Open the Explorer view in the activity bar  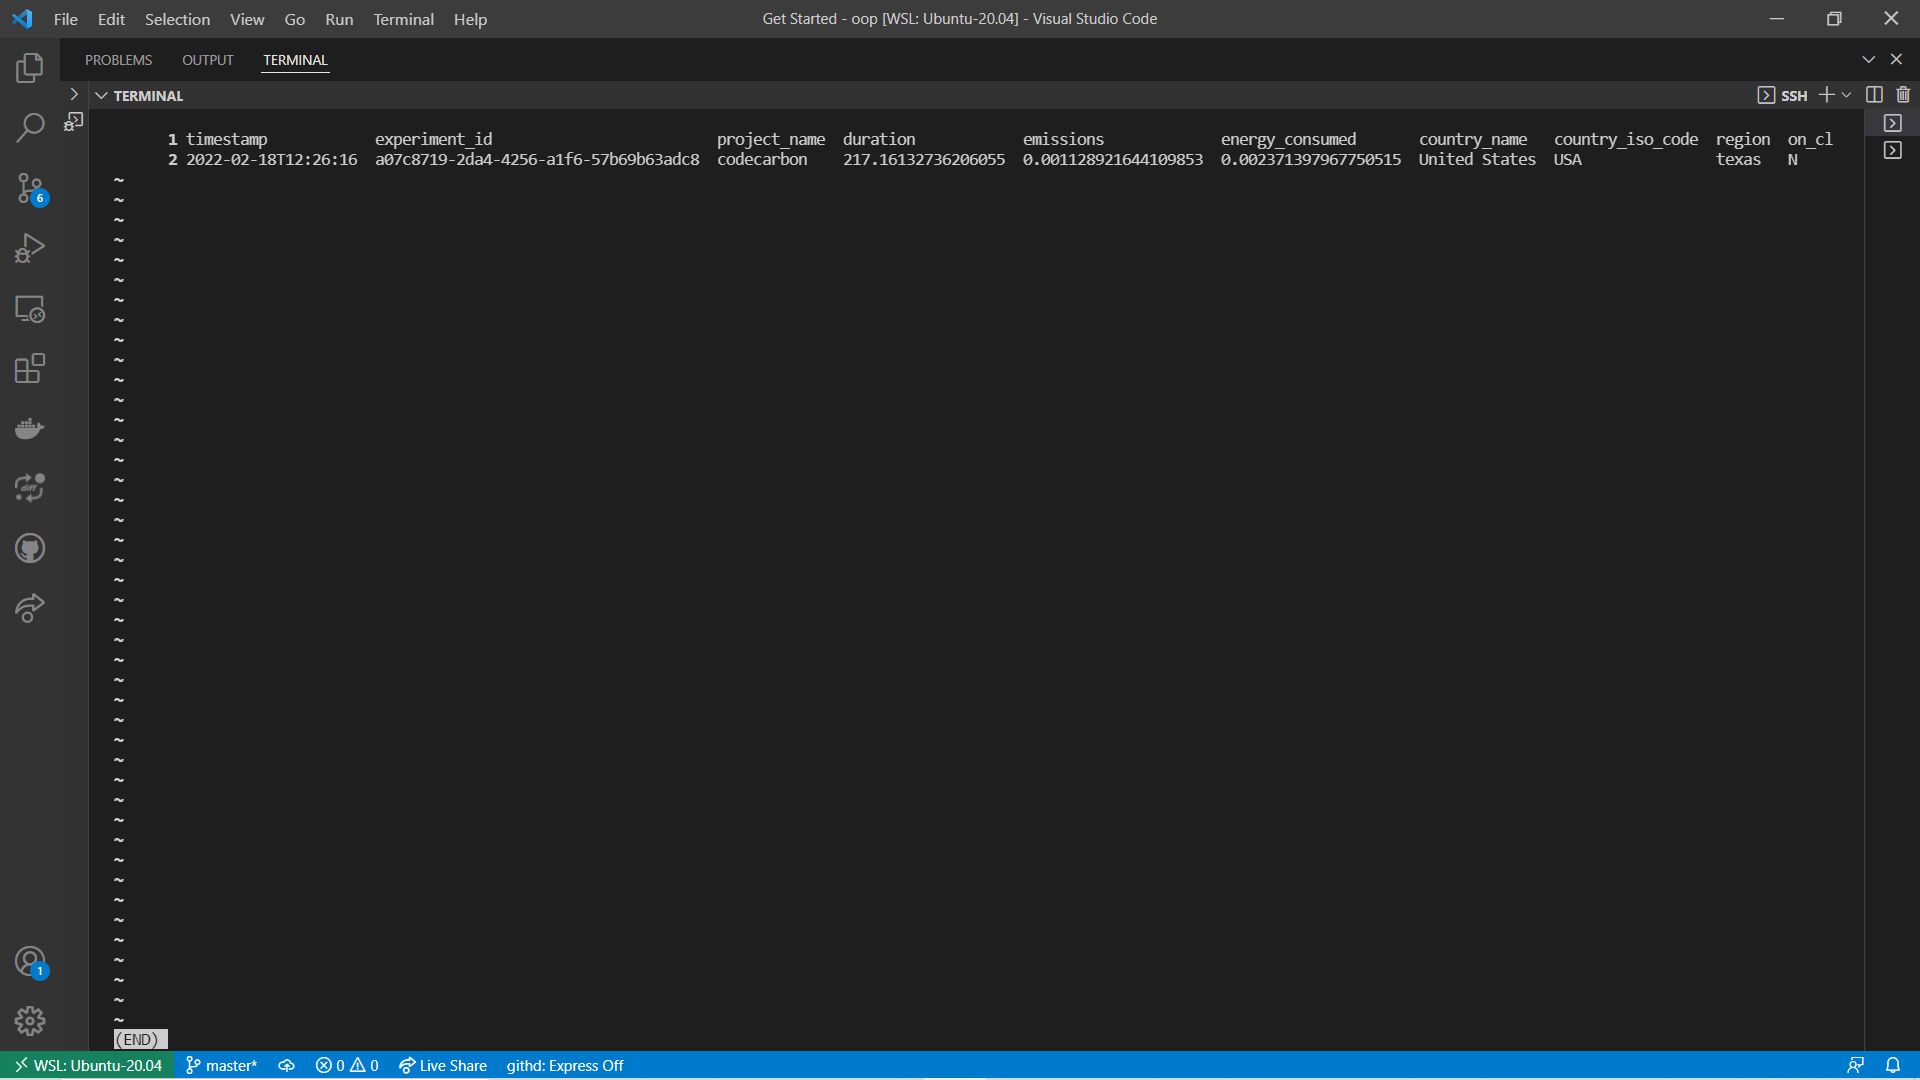point(30,68)
